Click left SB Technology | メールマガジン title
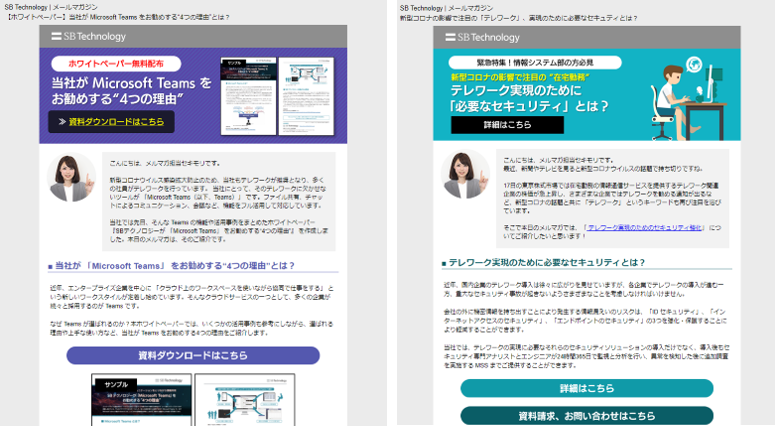This screenshot has width=775, height=426. (x=51, y=7)
